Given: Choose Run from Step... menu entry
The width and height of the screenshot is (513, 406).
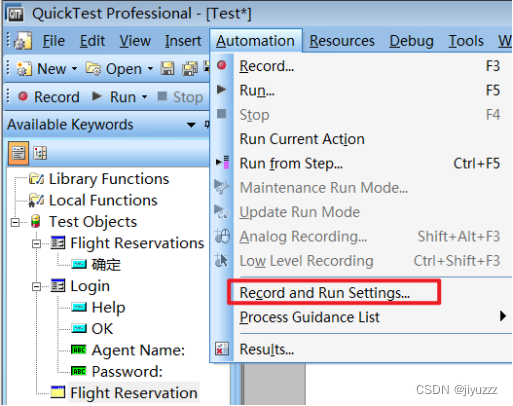Looking at the screenshot, I should coord(361,163).
